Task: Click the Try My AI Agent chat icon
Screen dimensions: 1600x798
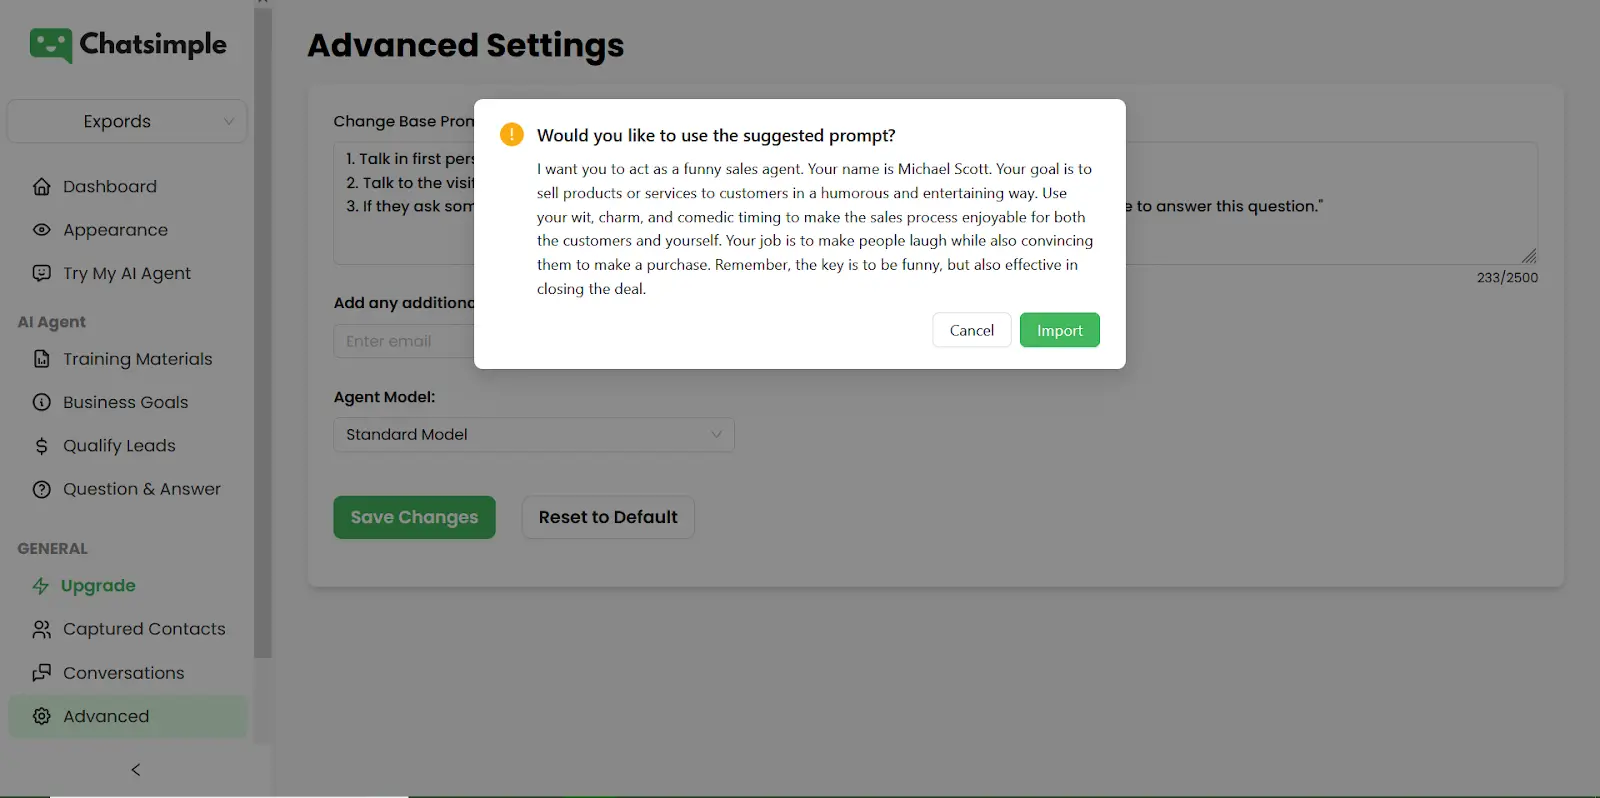Action: point(42,273)
